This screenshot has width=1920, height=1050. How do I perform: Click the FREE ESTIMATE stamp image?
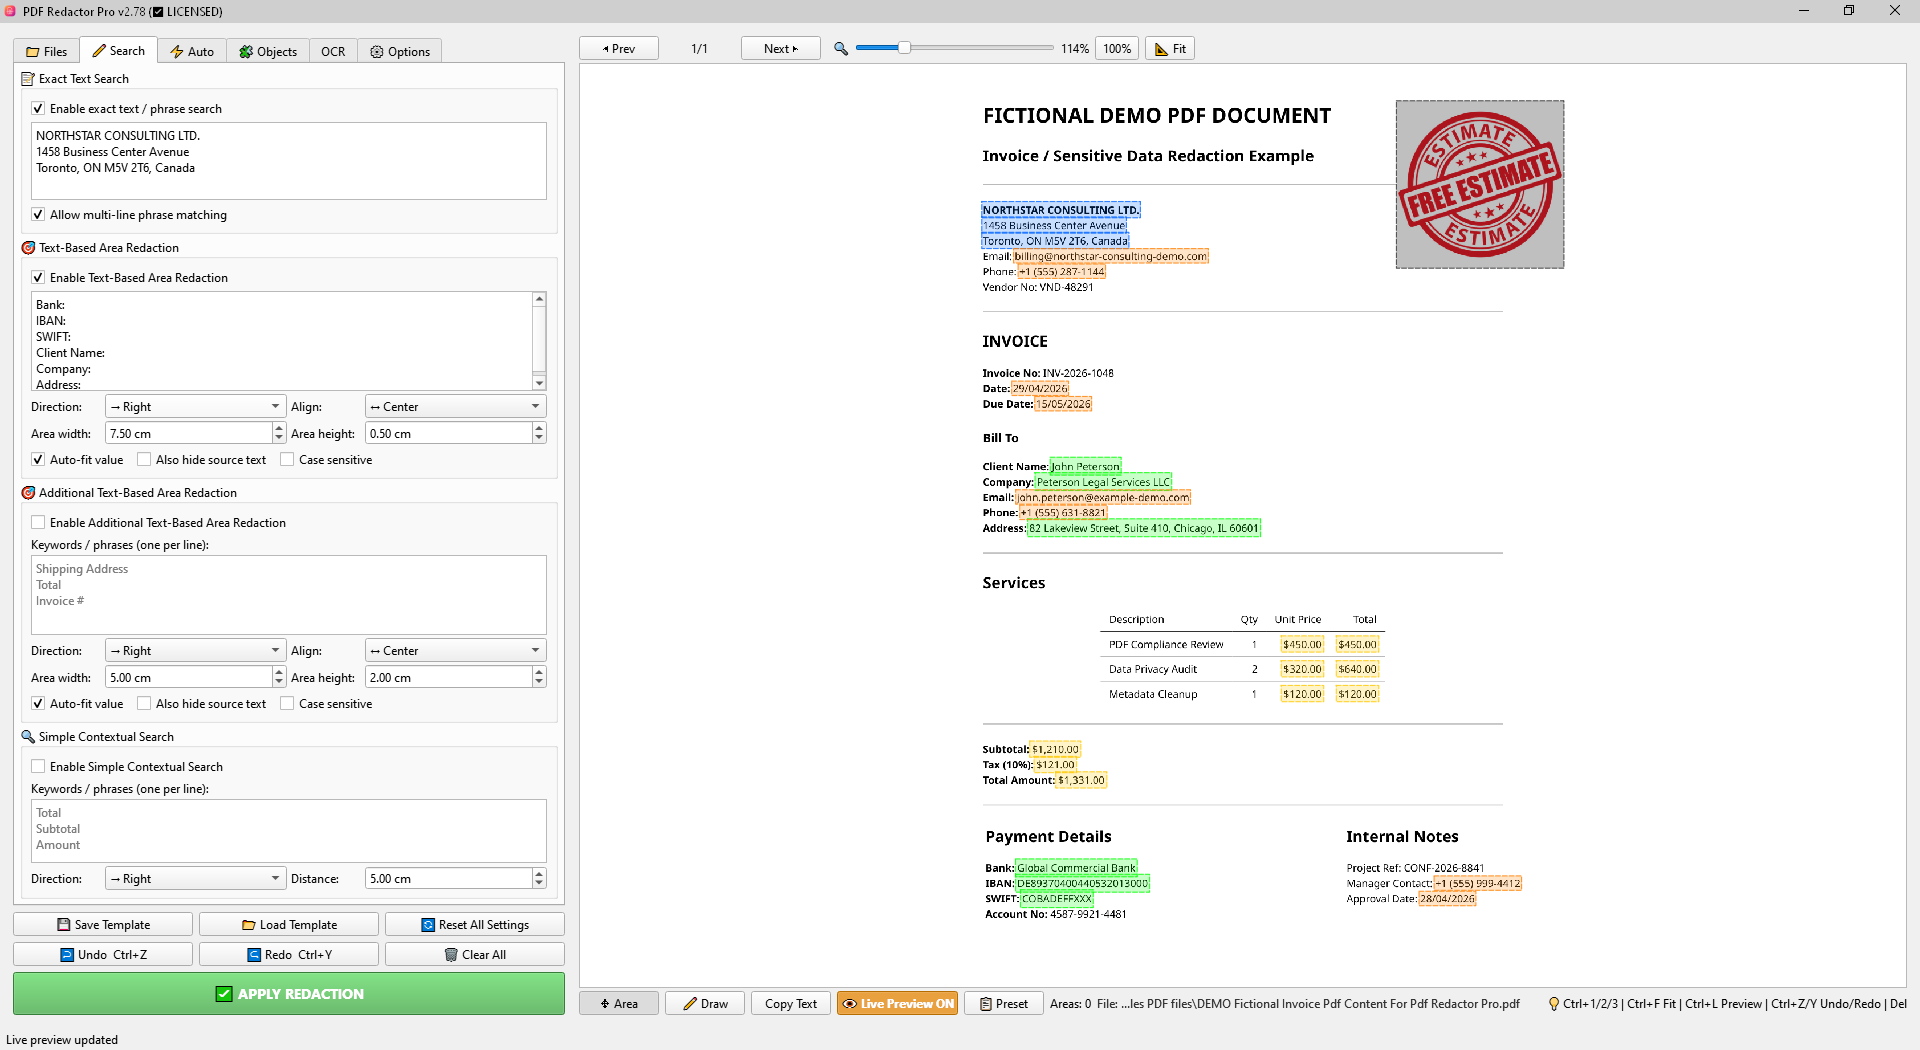point(1480,185)
